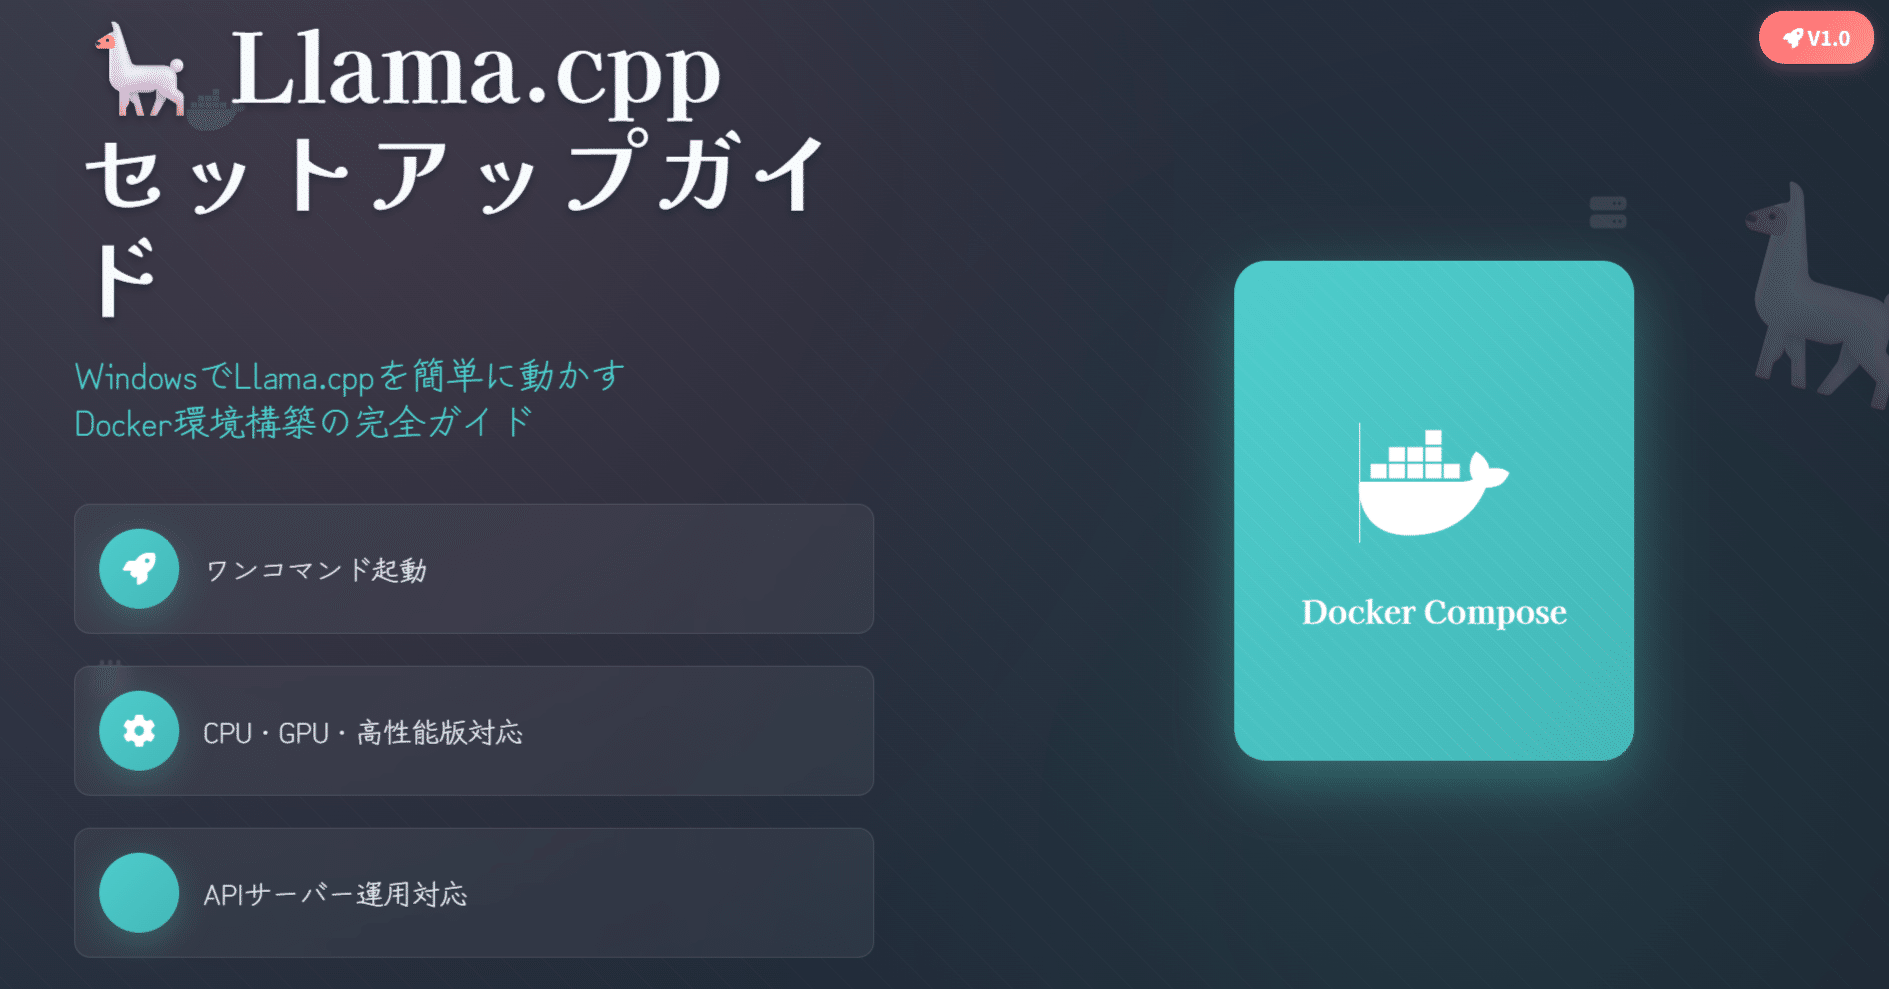Screen dimensions: 1889x989
Task: Click the CPU・GPU・高性能版対応 label text
Action: click(x=362, y=733)
